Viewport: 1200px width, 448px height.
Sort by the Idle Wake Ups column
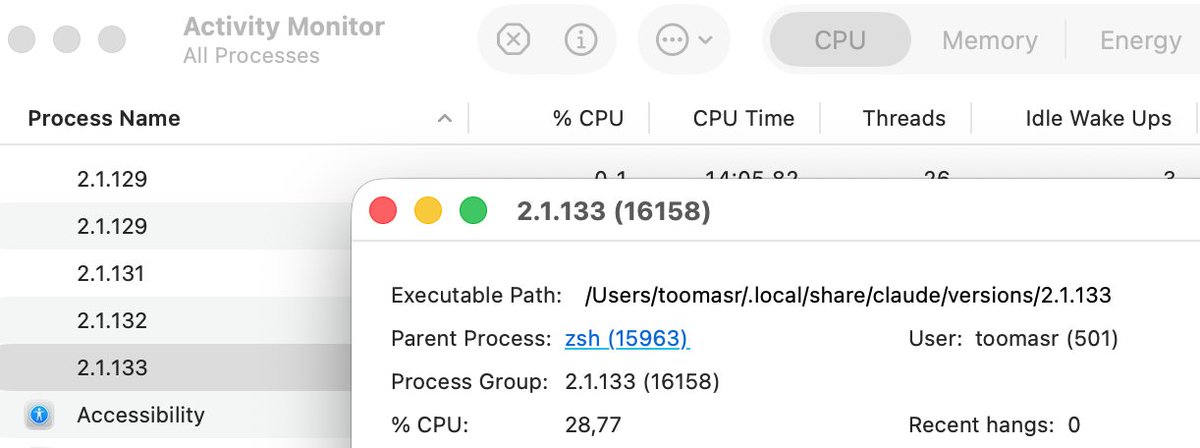1098,118
